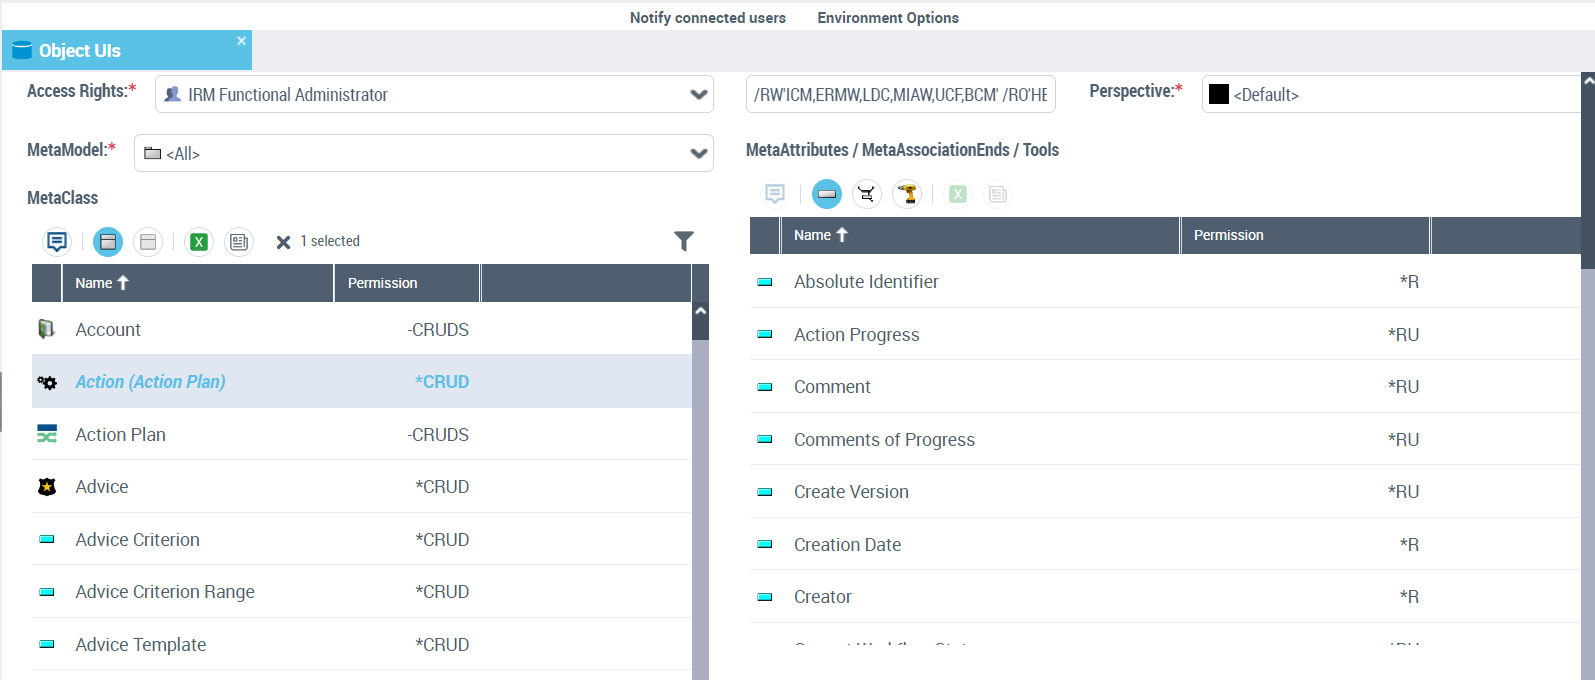Click the drill Tools icon

(x=907, y=194)
